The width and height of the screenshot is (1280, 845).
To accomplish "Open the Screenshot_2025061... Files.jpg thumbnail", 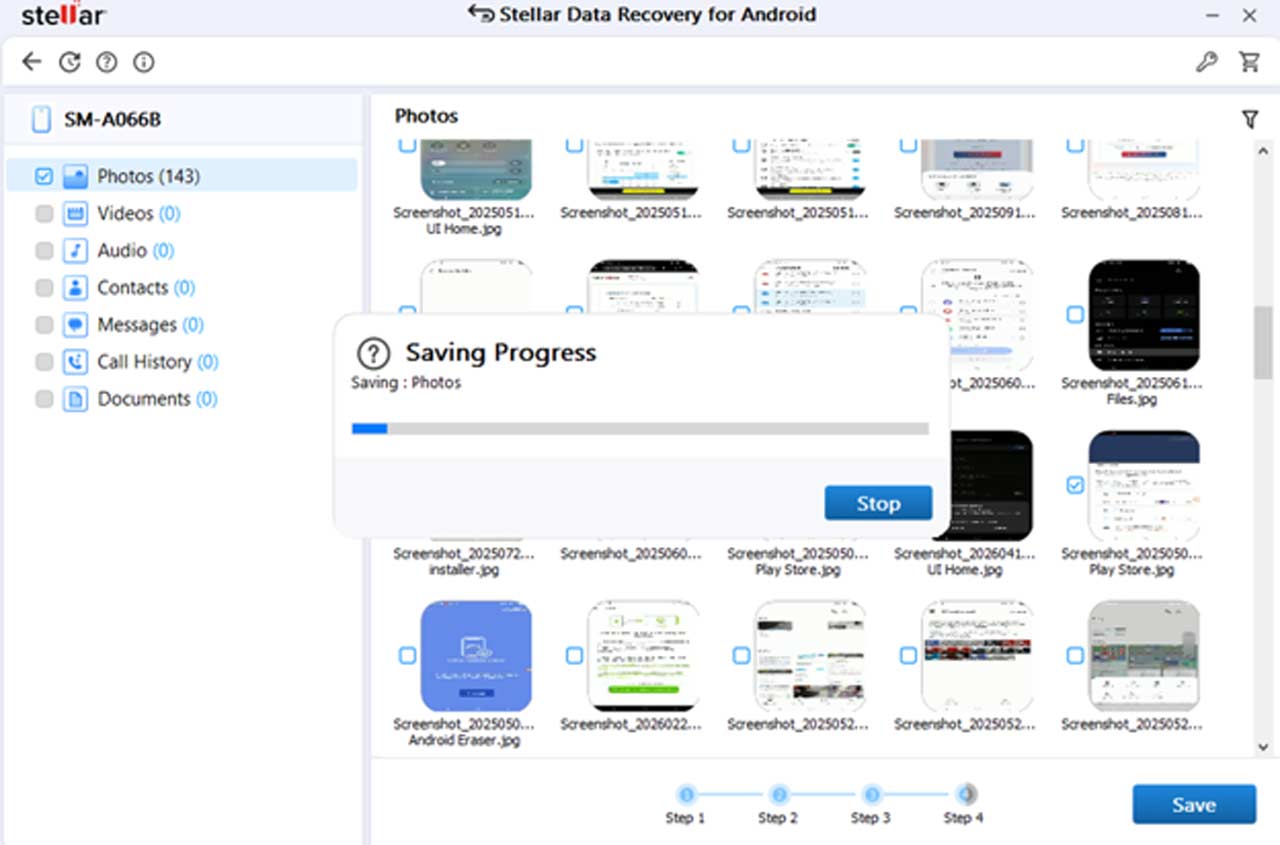I will coord(1144,315).
